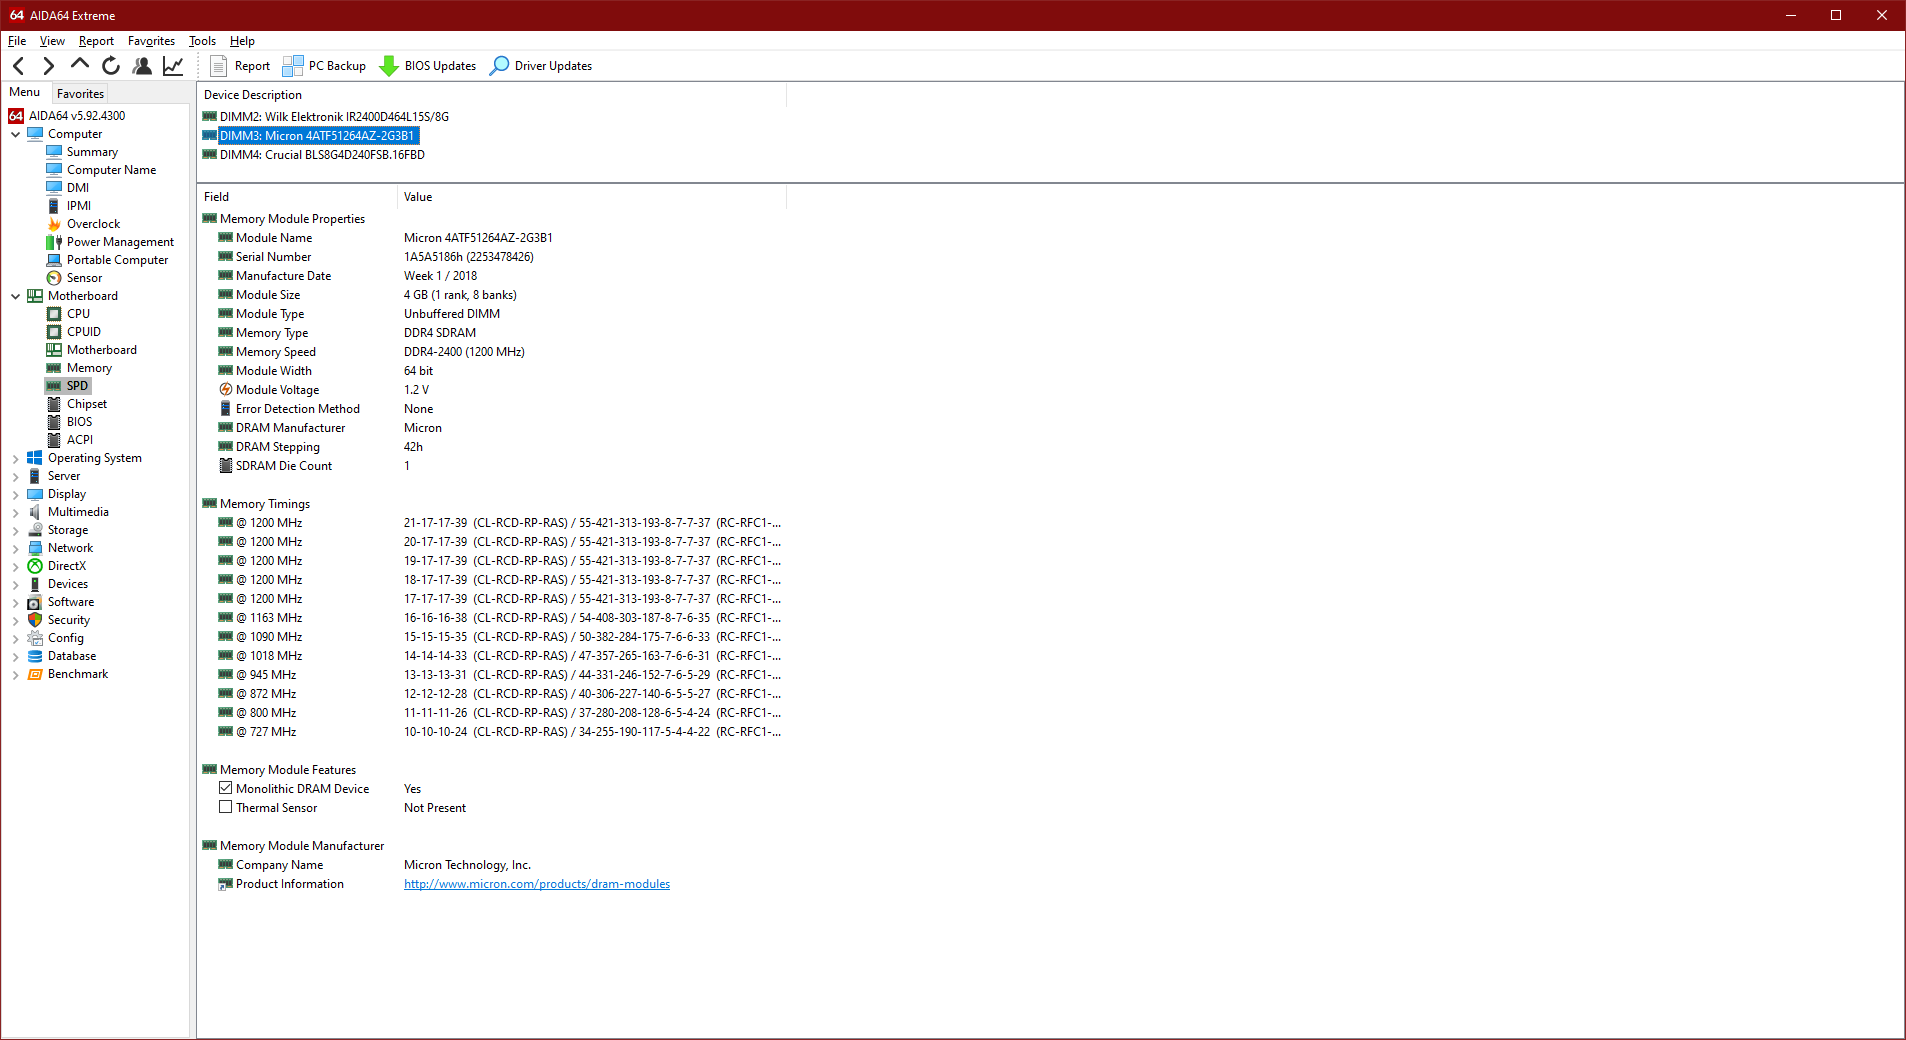This screenshot has height=1040, width=1906.
Task: Click the Refresh toolbar icon
Action: (111, 66)
